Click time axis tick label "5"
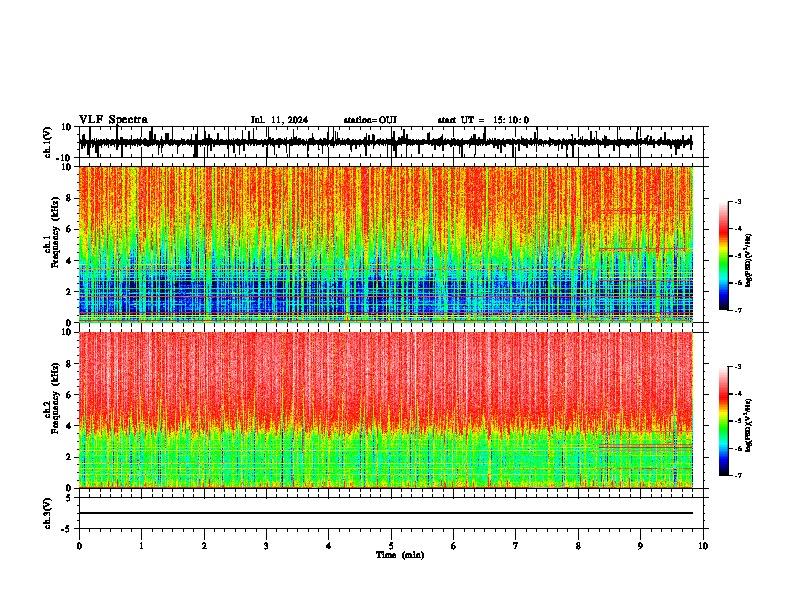This screenshot has width=792, height=612. click(x=391, y=546)
